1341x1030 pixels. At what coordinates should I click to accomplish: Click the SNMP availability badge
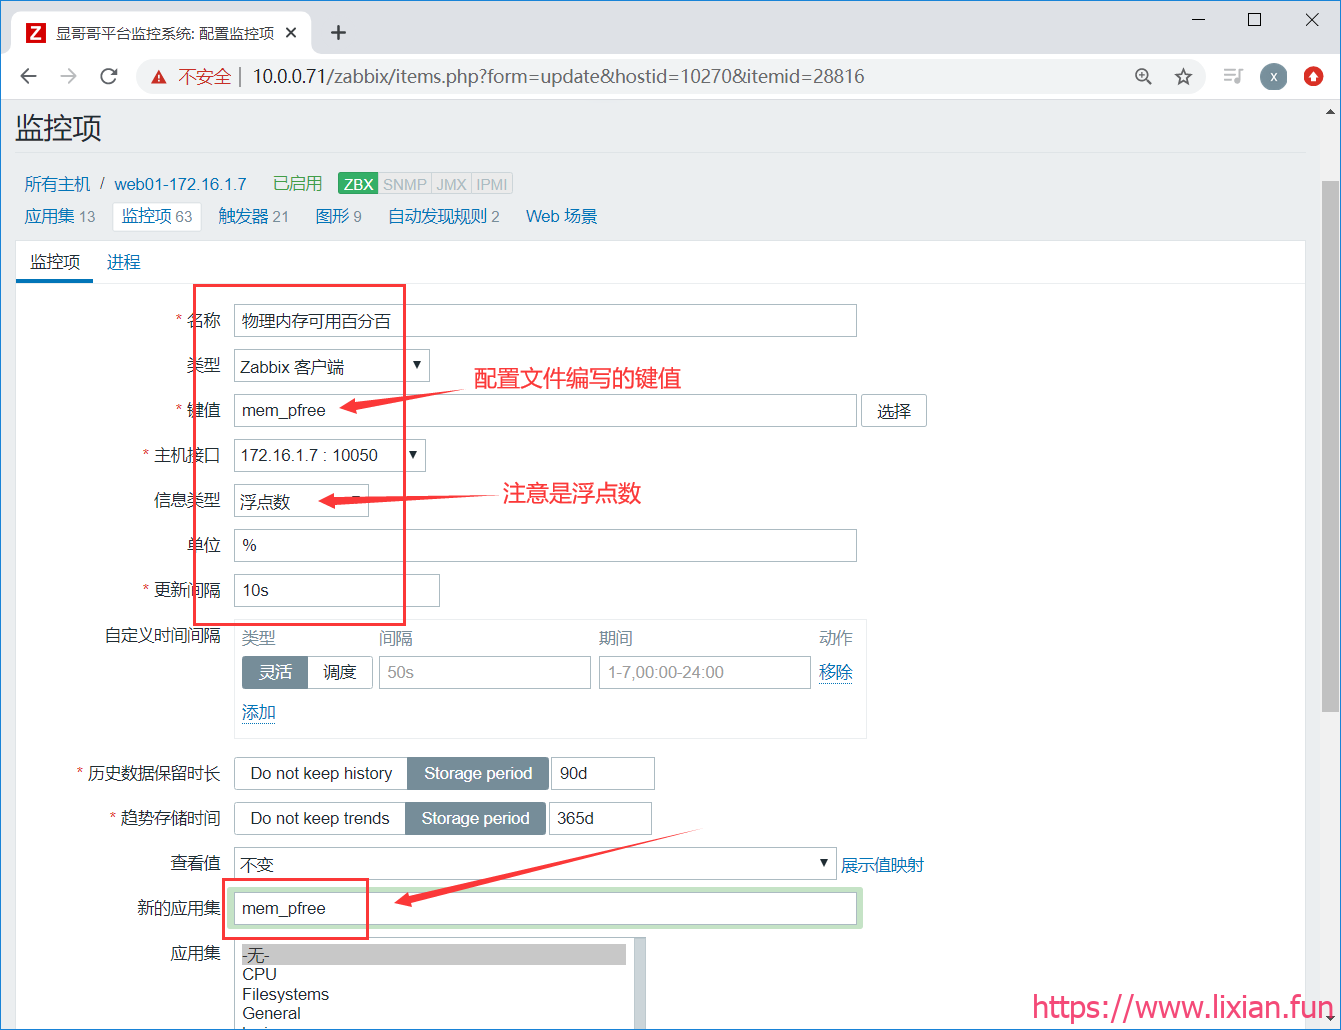[x=404, y=184]
